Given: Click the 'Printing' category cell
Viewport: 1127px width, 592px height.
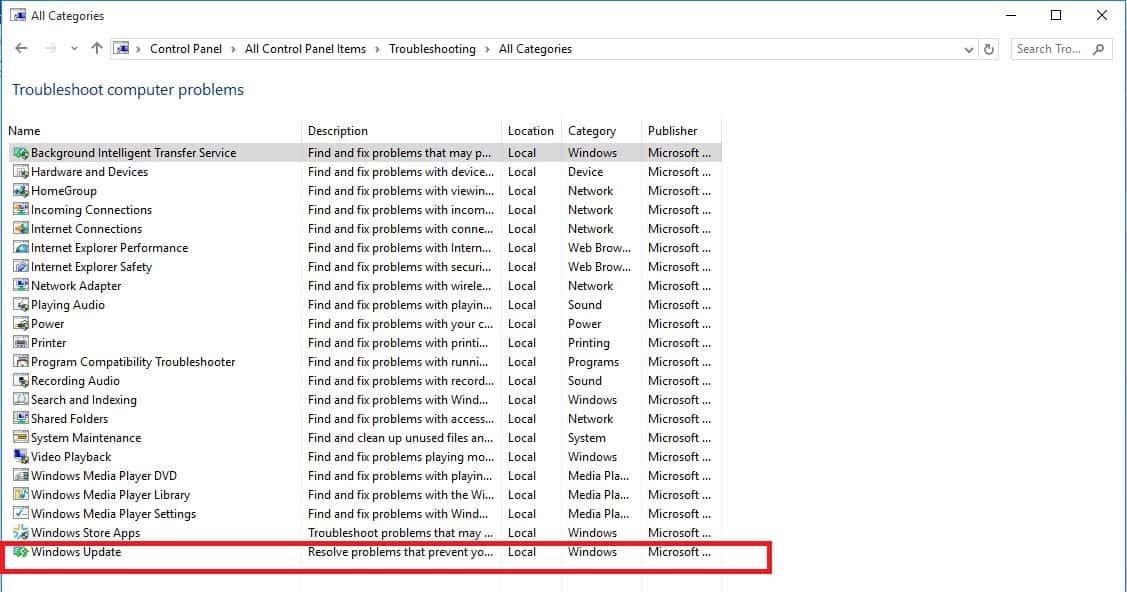Looking at the screenshot, I should point(589,343).
